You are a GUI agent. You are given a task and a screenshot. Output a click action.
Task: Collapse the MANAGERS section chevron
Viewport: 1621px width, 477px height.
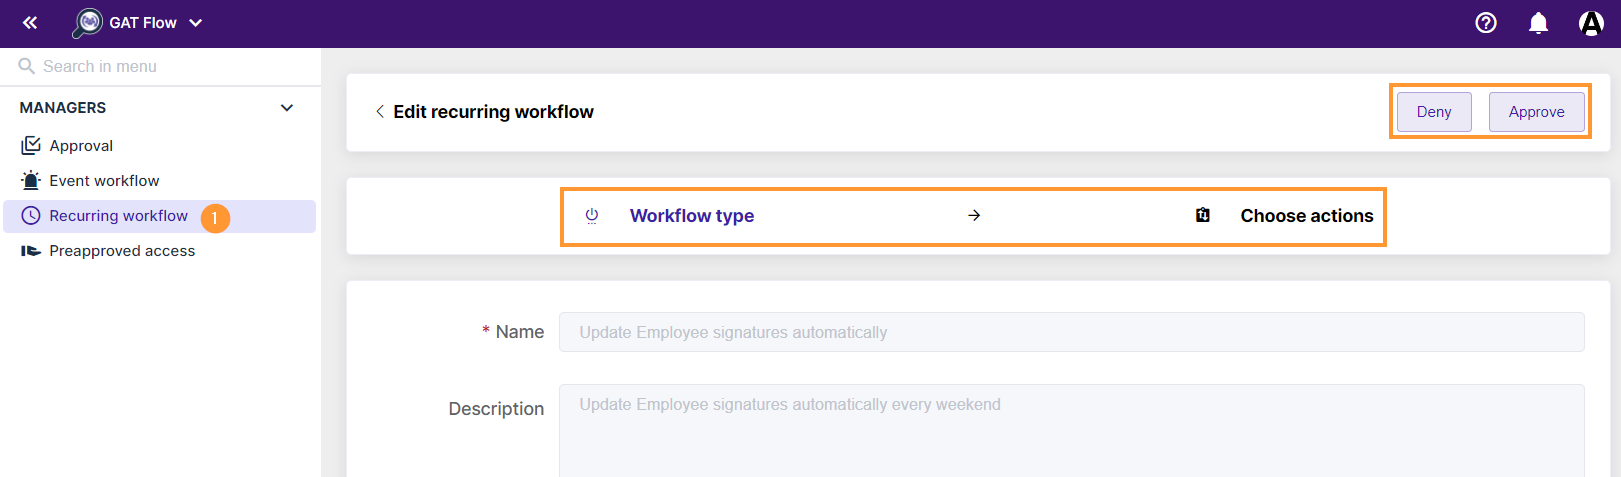tap(287, 108)
